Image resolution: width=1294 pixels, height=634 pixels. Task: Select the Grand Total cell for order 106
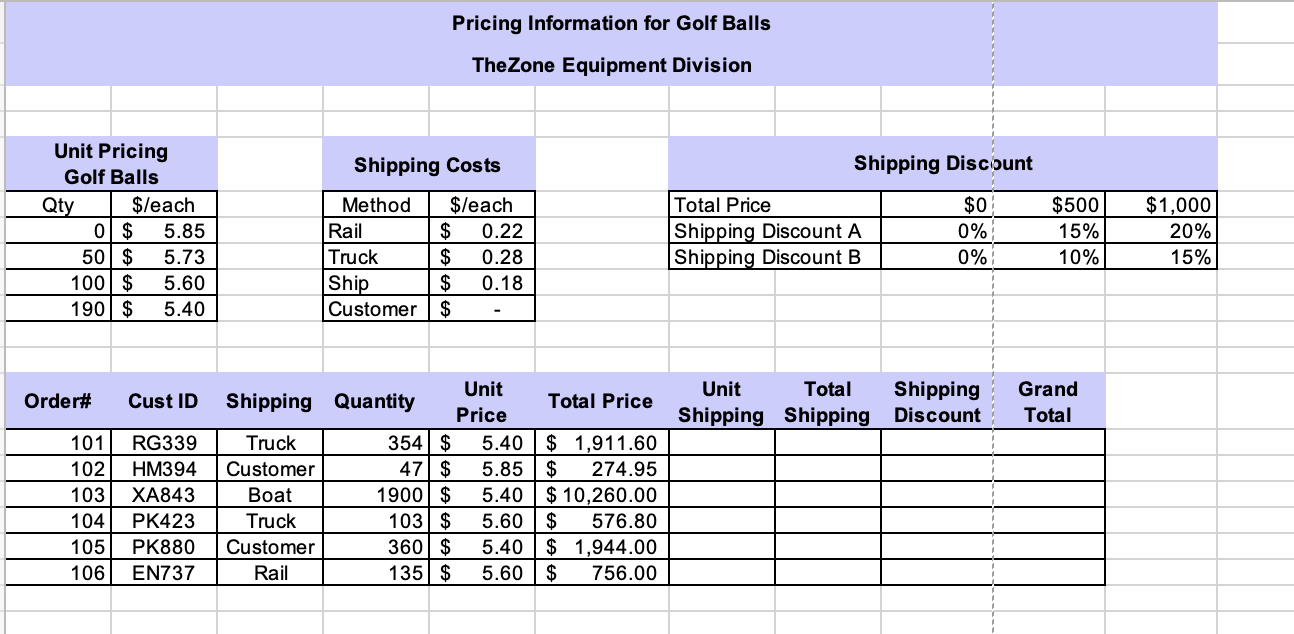[1047, 573]
